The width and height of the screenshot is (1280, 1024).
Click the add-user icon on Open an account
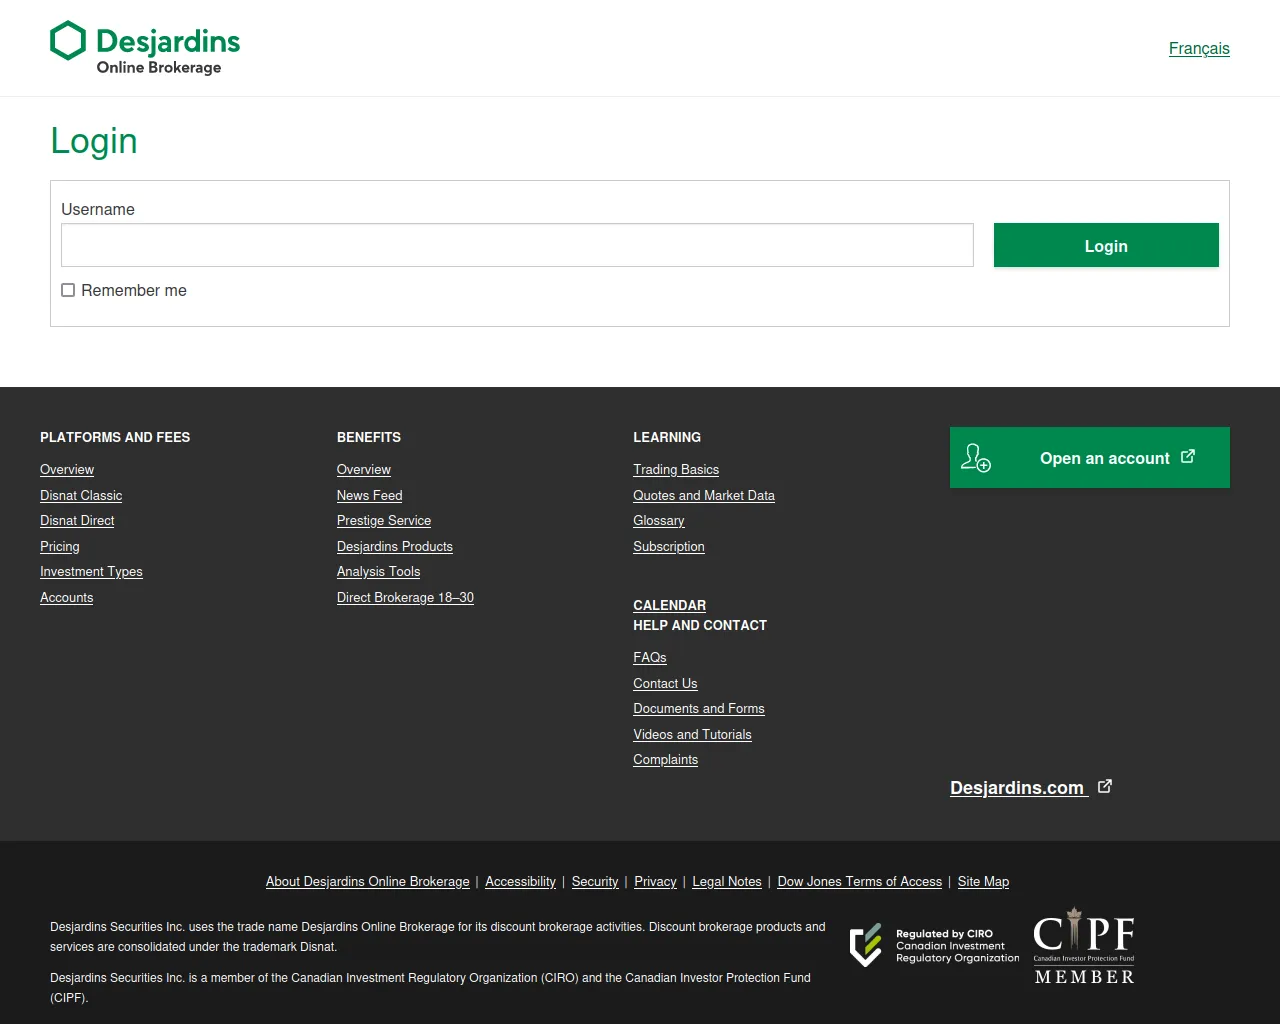[x=976, y=458]
